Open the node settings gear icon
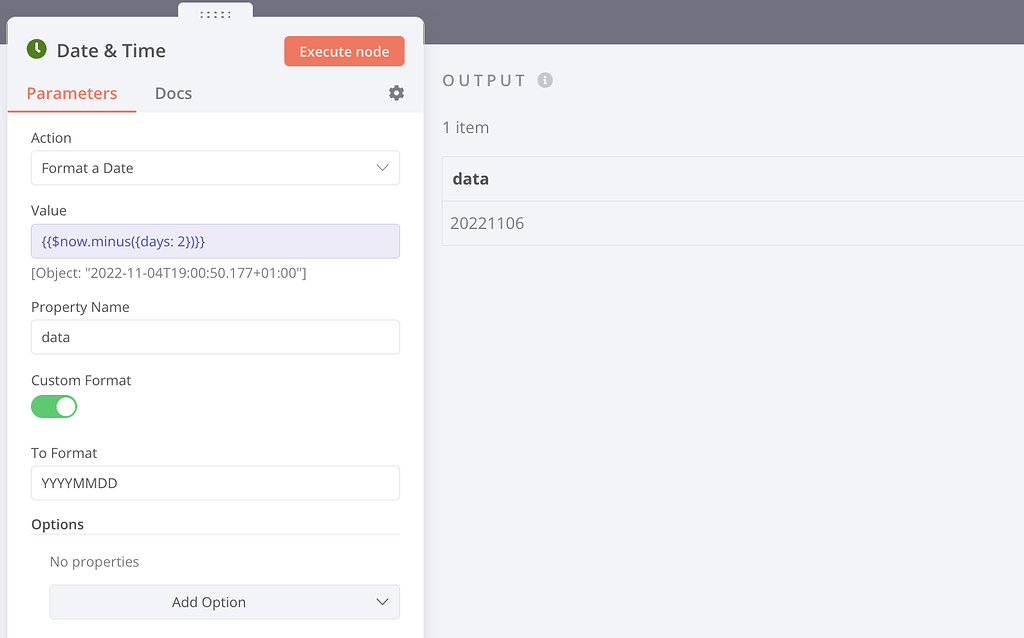1024x638 pixels. click(396, 92)
